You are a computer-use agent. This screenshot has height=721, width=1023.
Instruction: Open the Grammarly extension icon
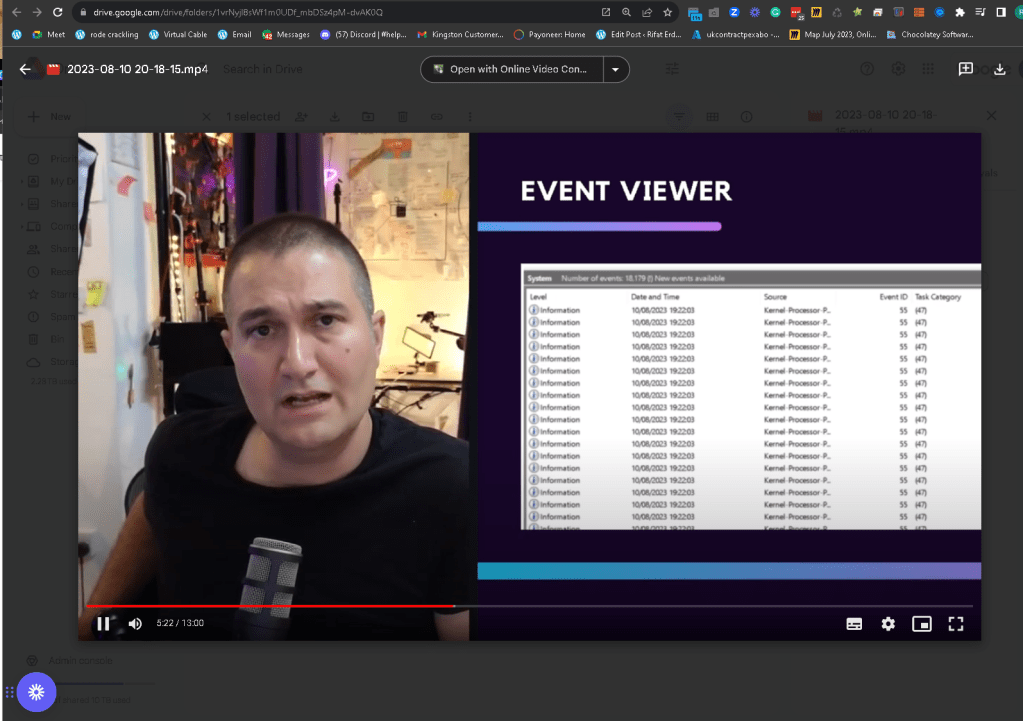775,12
